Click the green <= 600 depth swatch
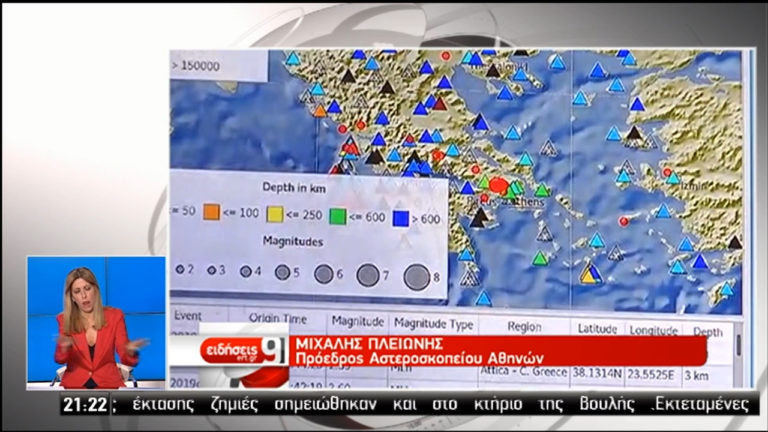The width and height of the screenshot is (768, 432). point(337,216)
